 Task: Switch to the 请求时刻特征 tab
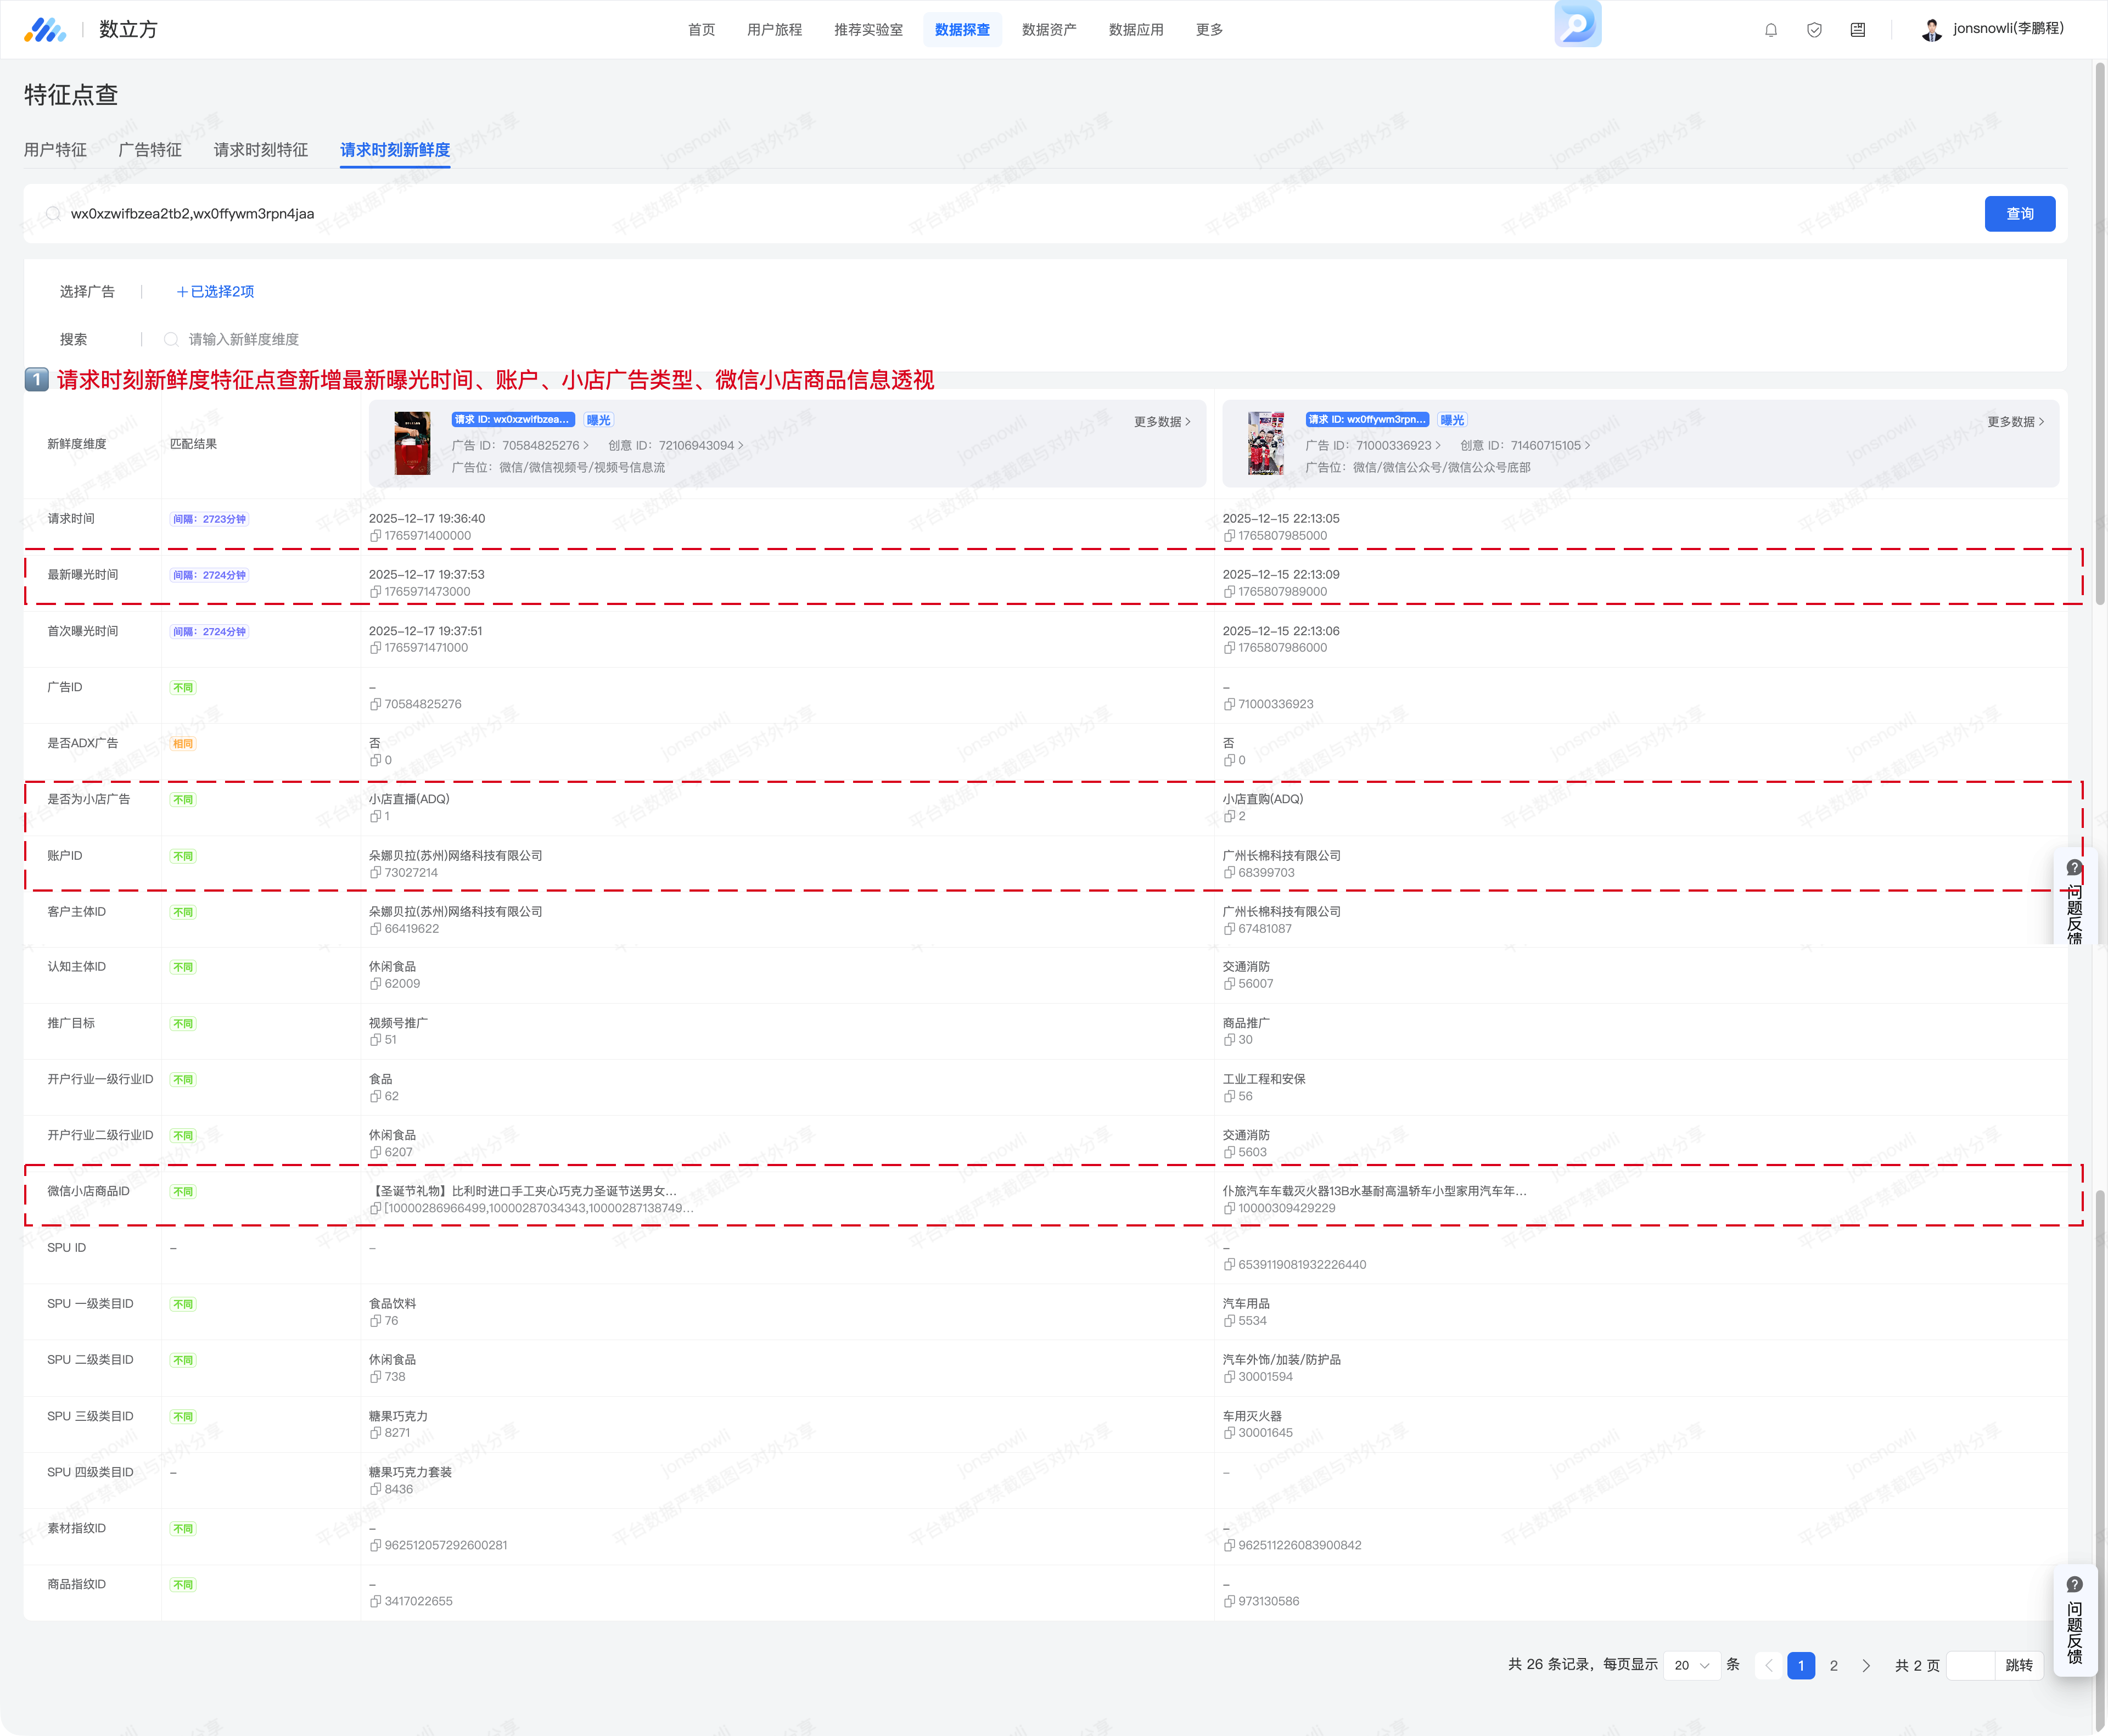pyautogui.click(x=260, y=150)
